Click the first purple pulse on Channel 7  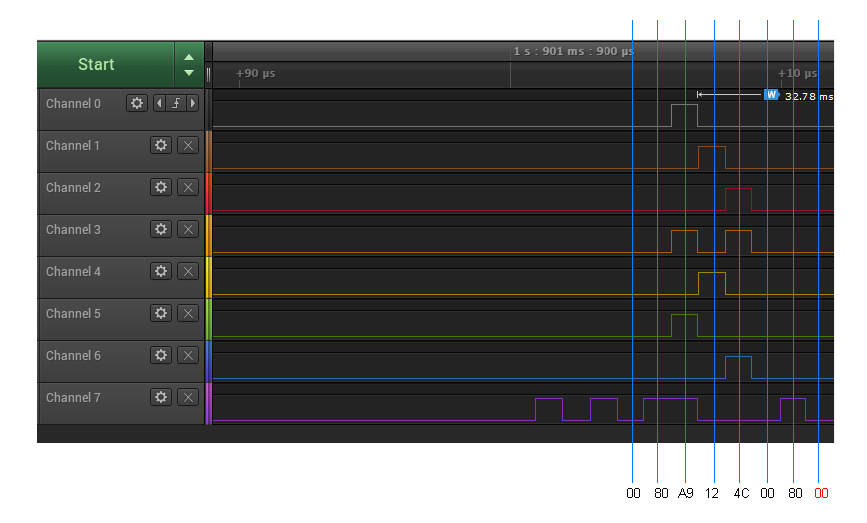(x=549, y=408)
